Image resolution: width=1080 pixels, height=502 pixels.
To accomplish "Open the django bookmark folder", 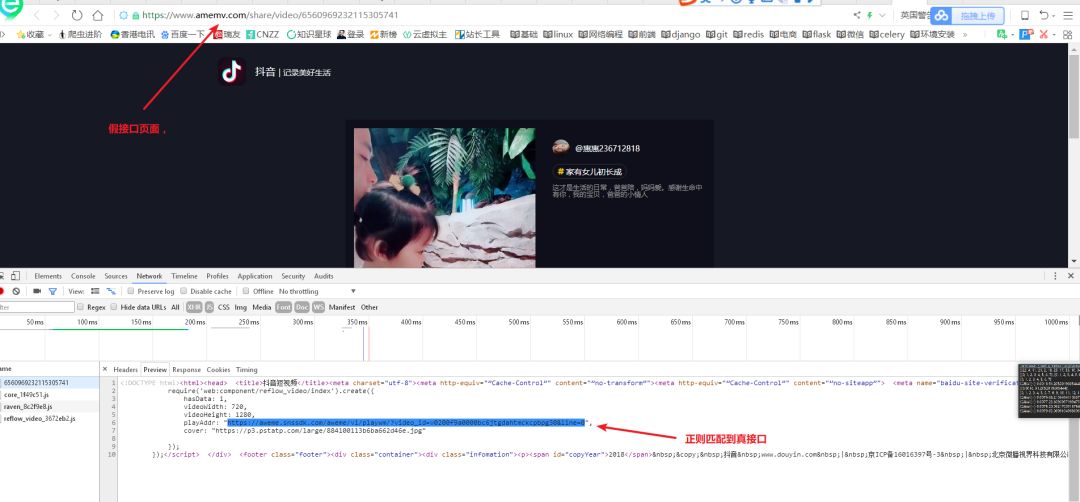I will pyautogui.click(x=681, y=34).
